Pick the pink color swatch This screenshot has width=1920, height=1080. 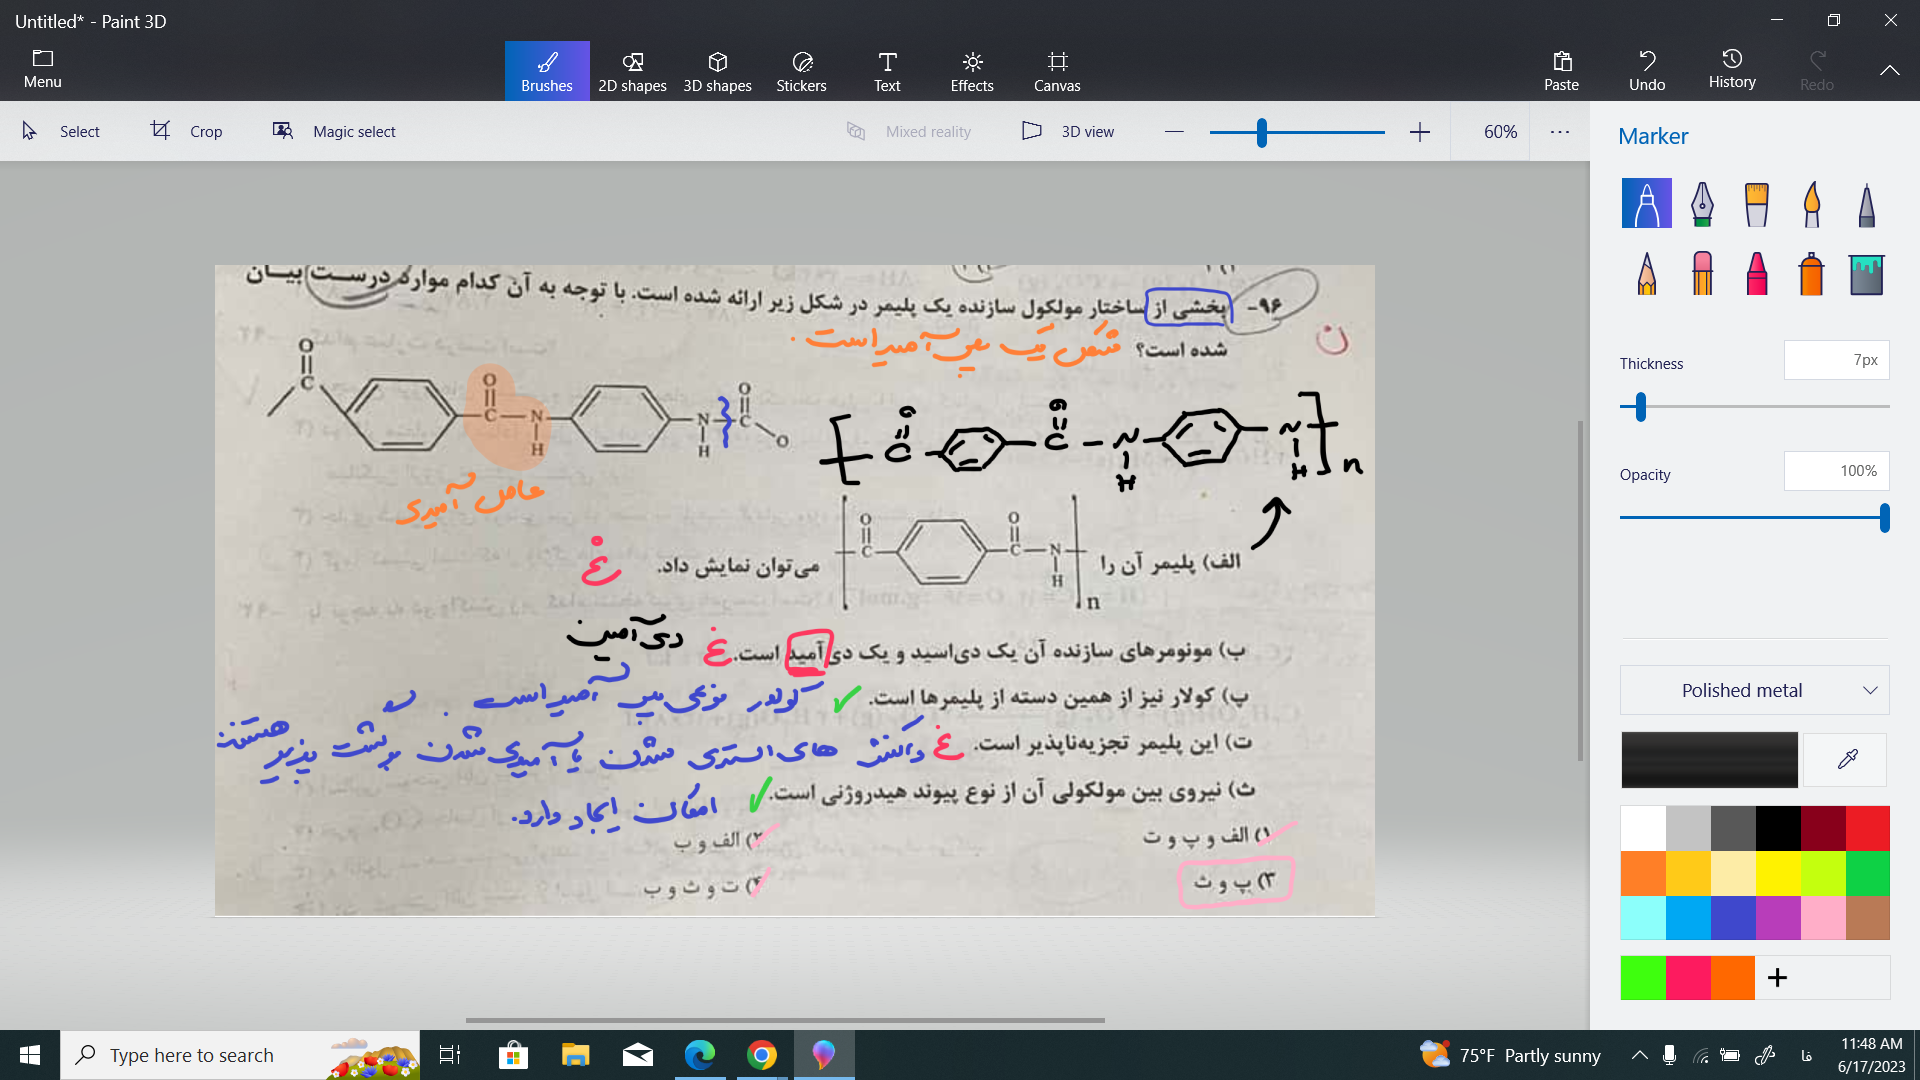(x=1823, y=917)
